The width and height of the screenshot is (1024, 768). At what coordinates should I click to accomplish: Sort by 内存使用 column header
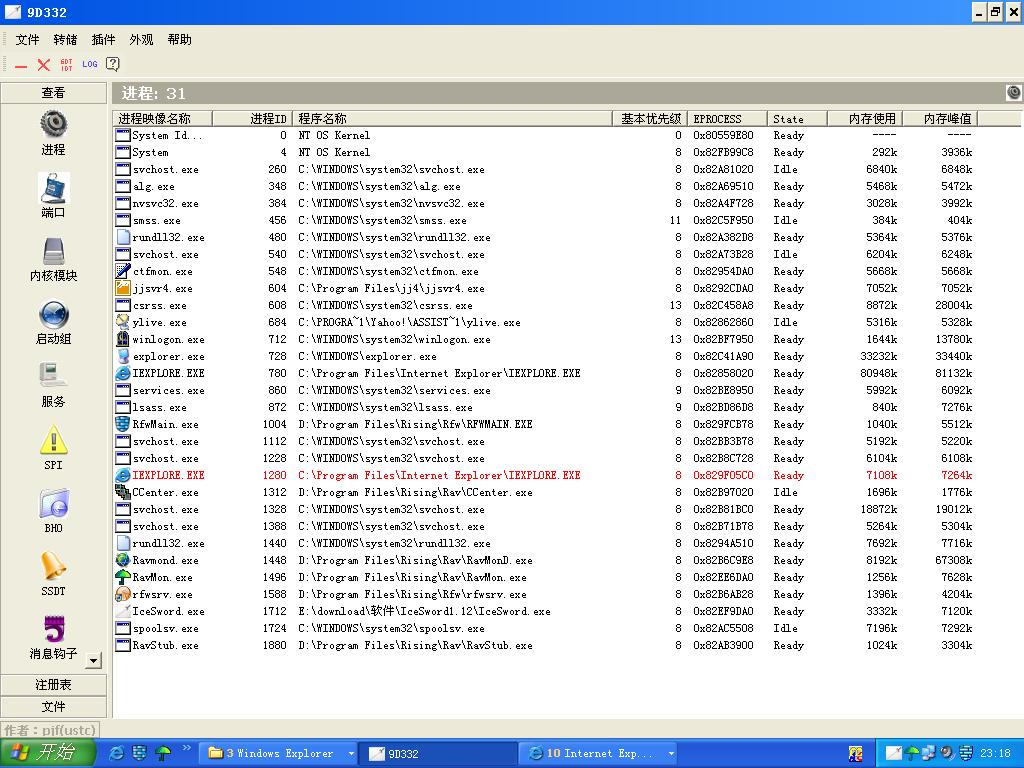tap(865, 118)
